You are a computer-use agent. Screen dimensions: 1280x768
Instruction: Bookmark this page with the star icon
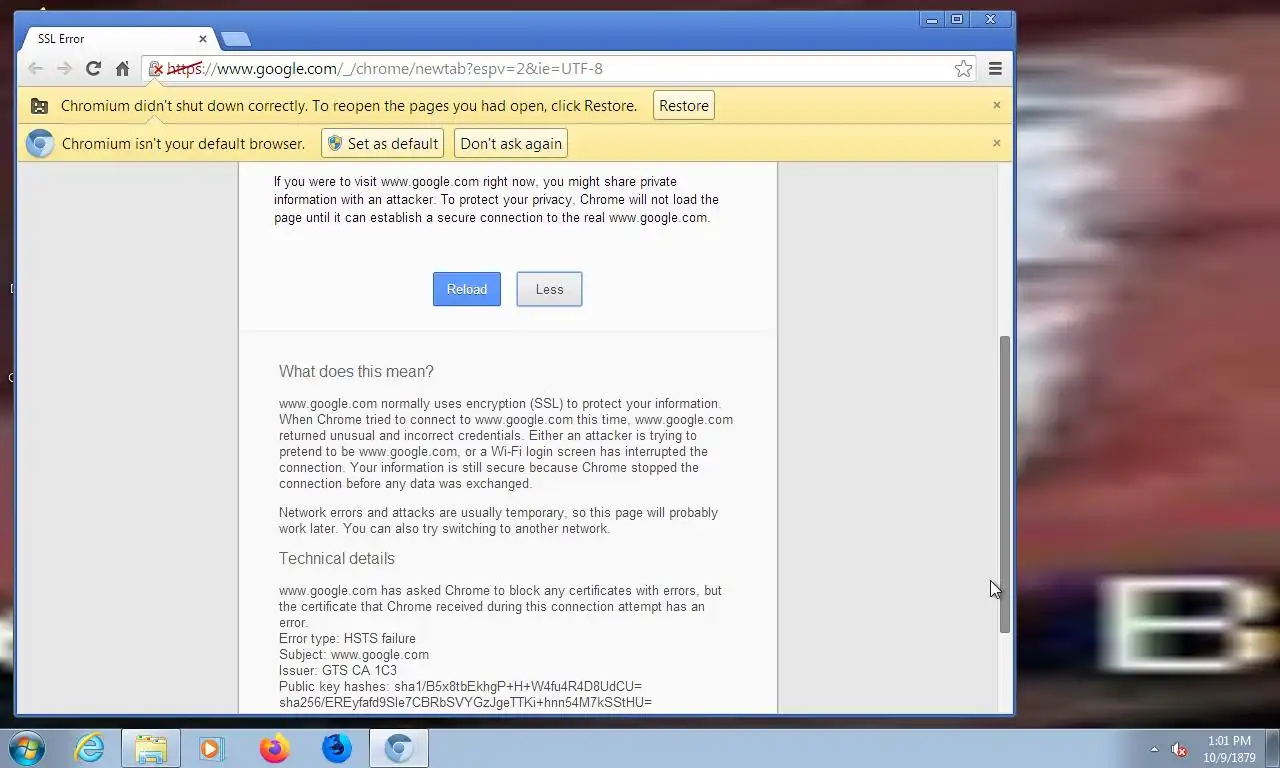[963, 69]
